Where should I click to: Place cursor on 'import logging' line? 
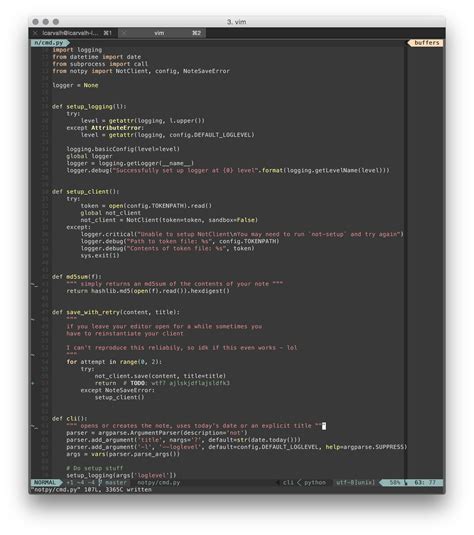click(x=77, y=50)
